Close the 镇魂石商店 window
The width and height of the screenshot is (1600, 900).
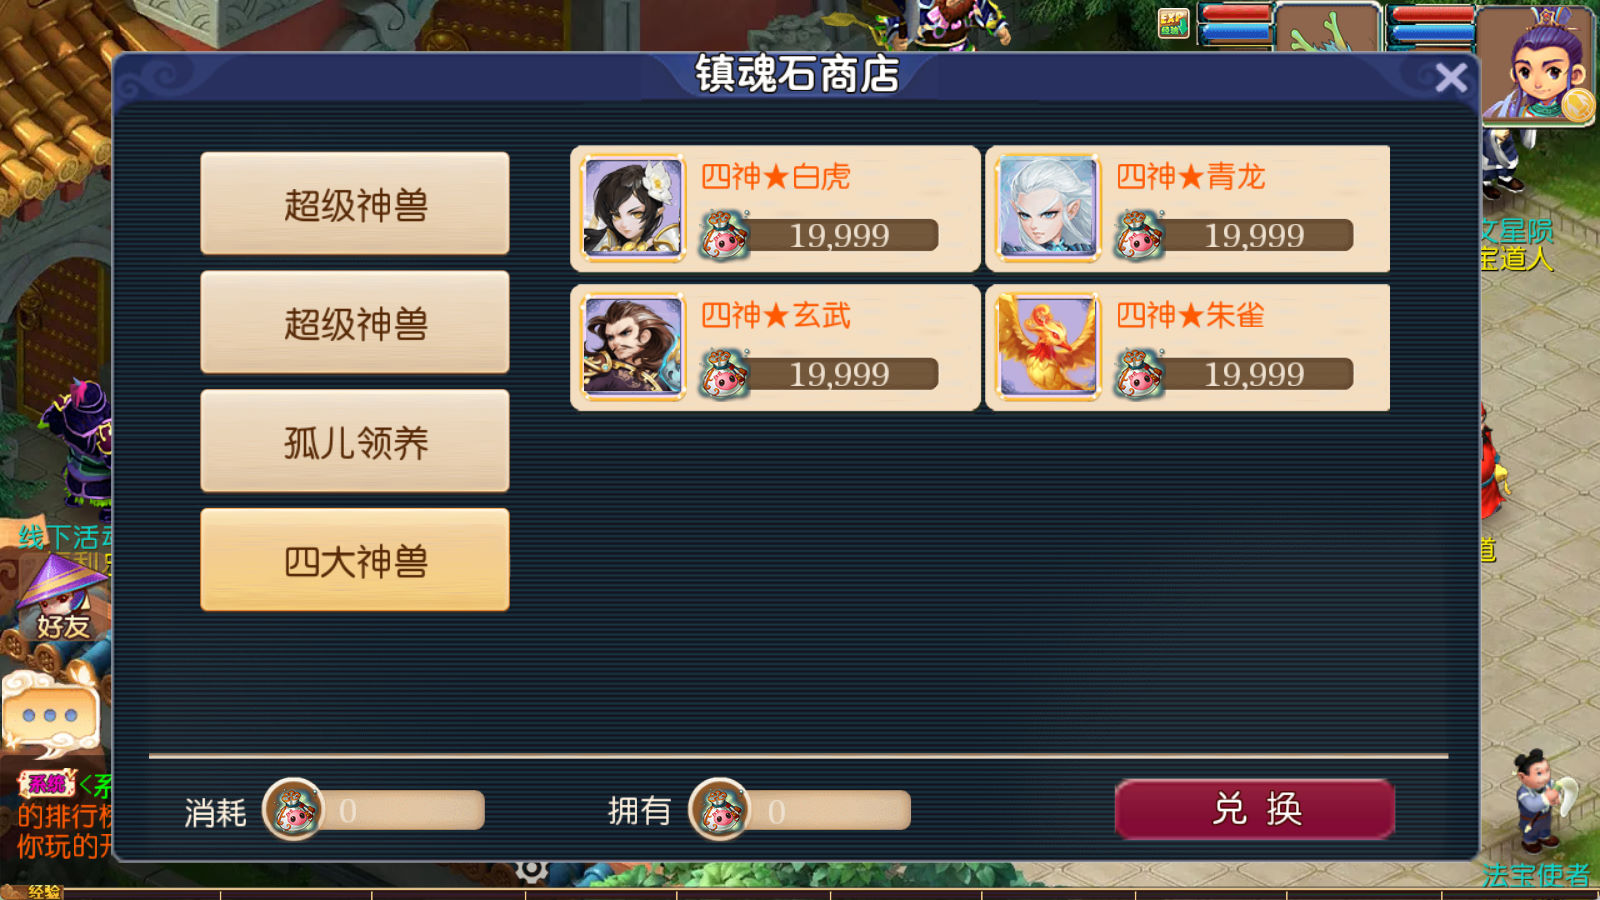click(x=1451, y=78)
